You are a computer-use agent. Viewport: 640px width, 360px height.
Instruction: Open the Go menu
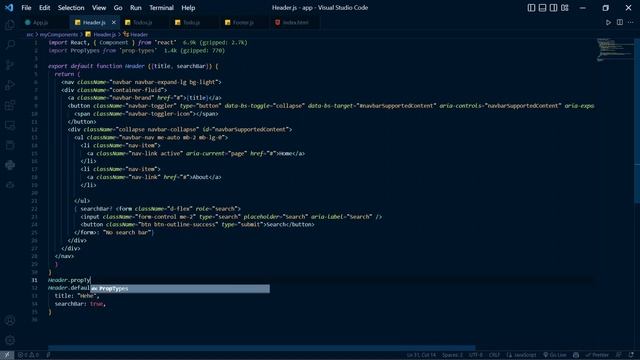pyautogui.click(x=118, y=8)
